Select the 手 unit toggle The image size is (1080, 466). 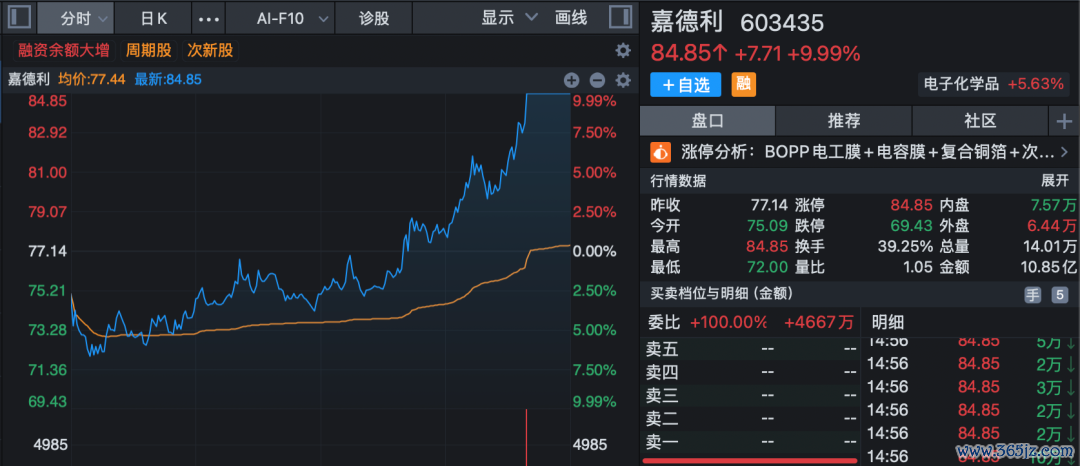(x=1033, y=295)
